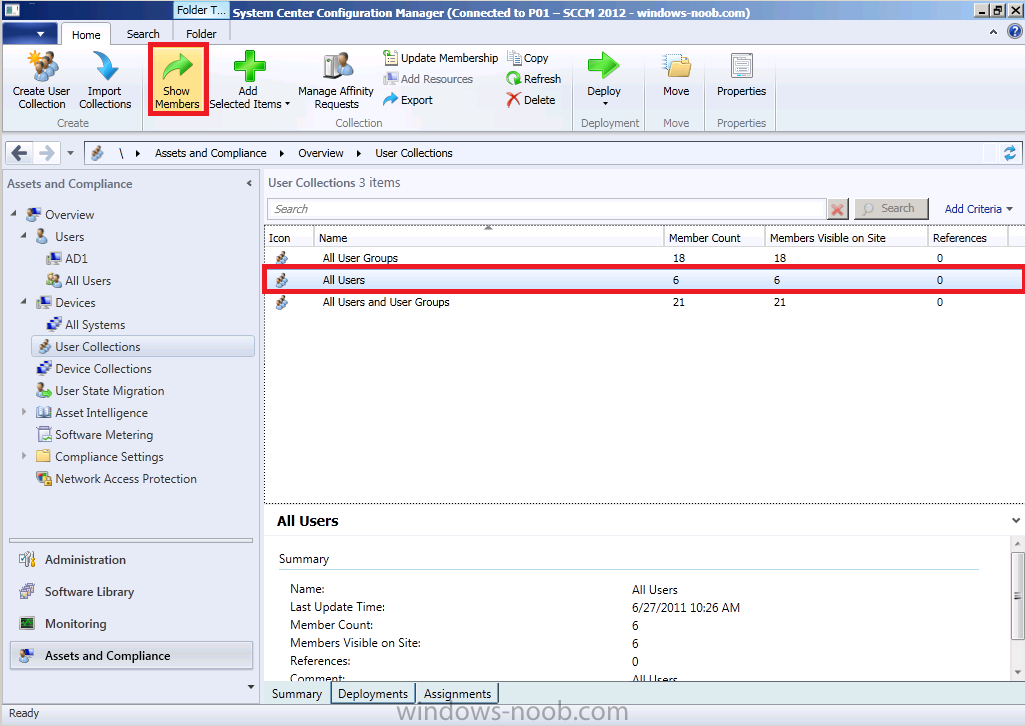Open workspace options arrow at pane bottom

(x=250, y=687)
